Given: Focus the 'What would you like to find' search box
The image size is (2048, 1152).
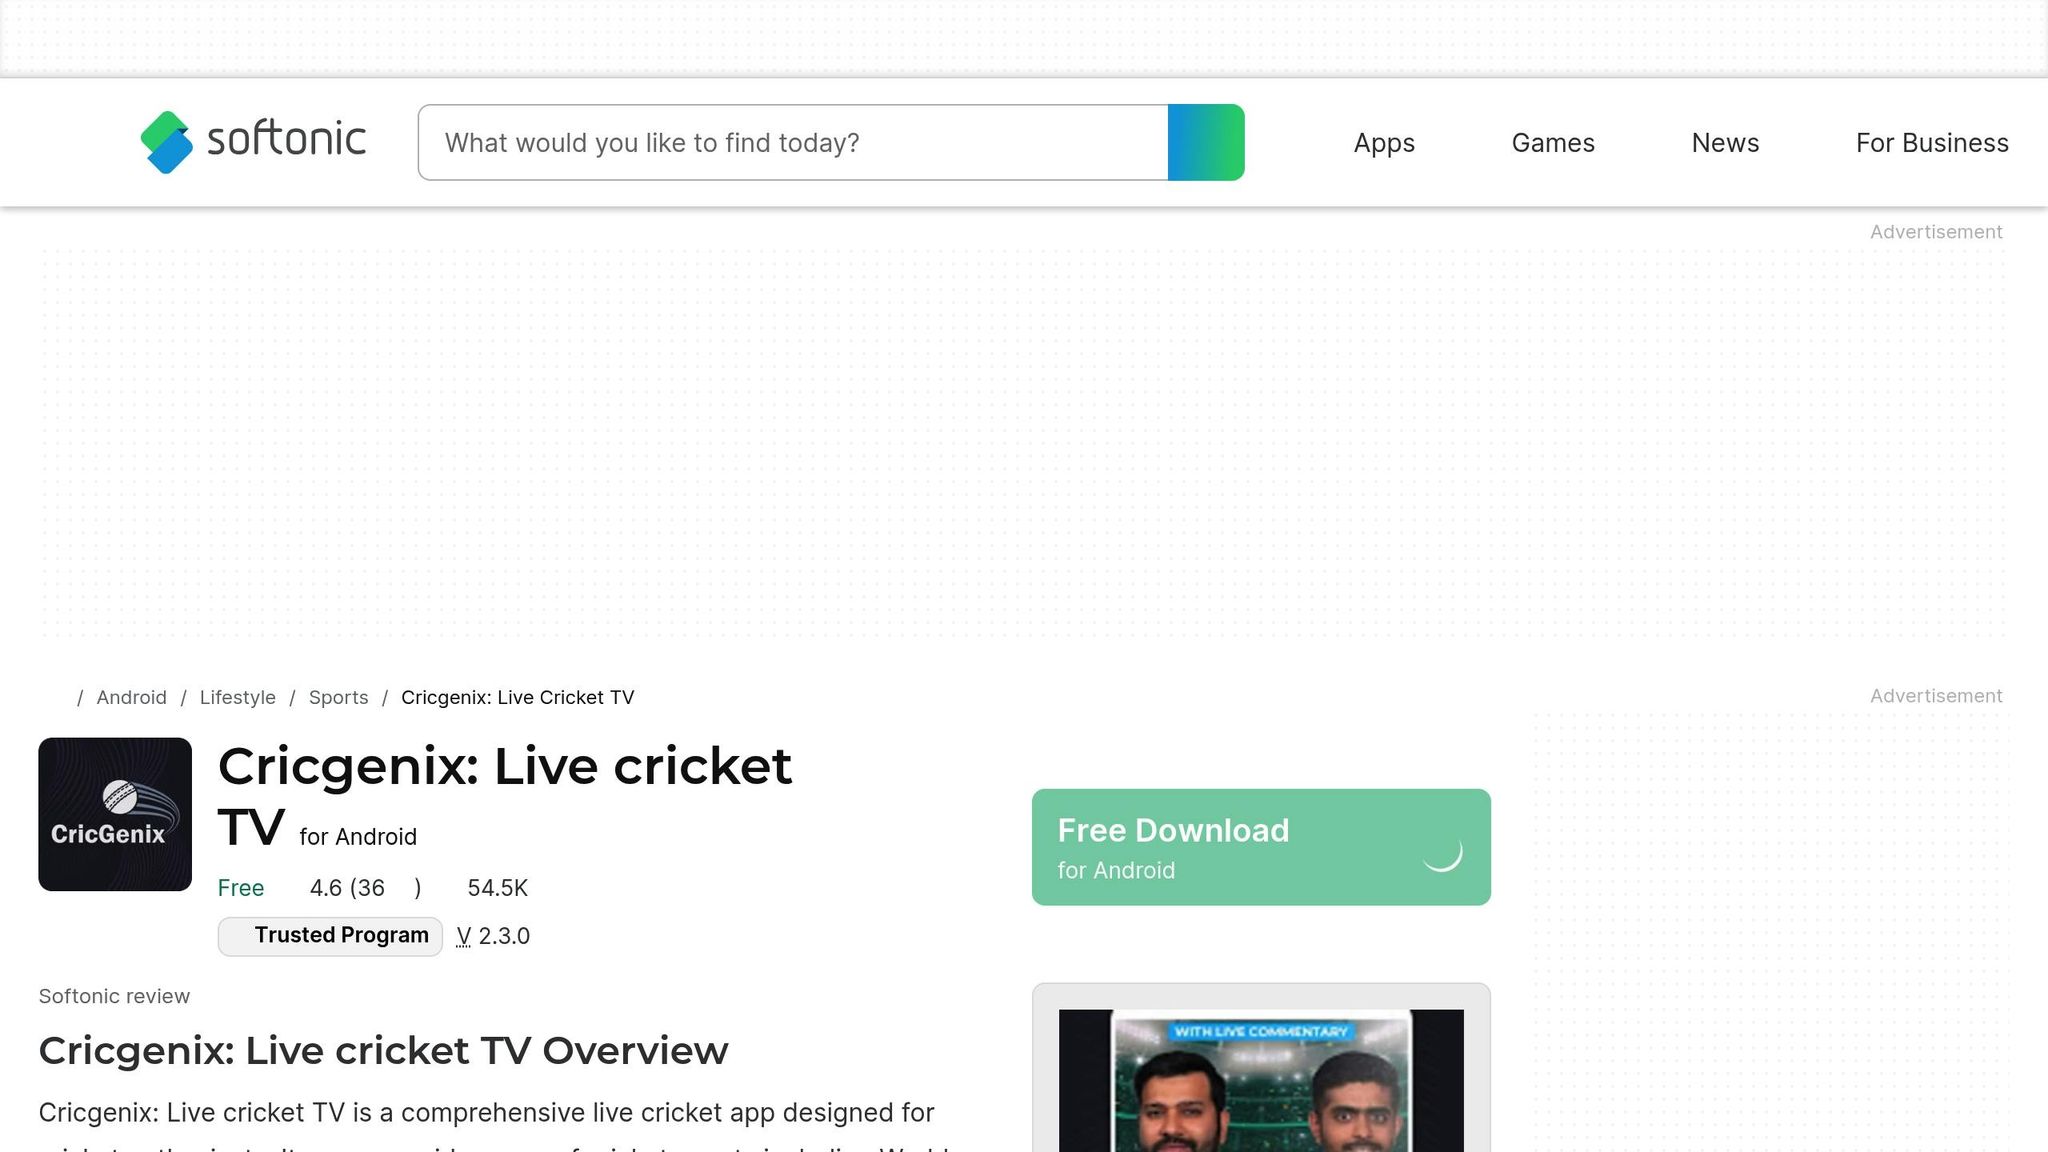Looking at the screenshot, I should [792, 142].
